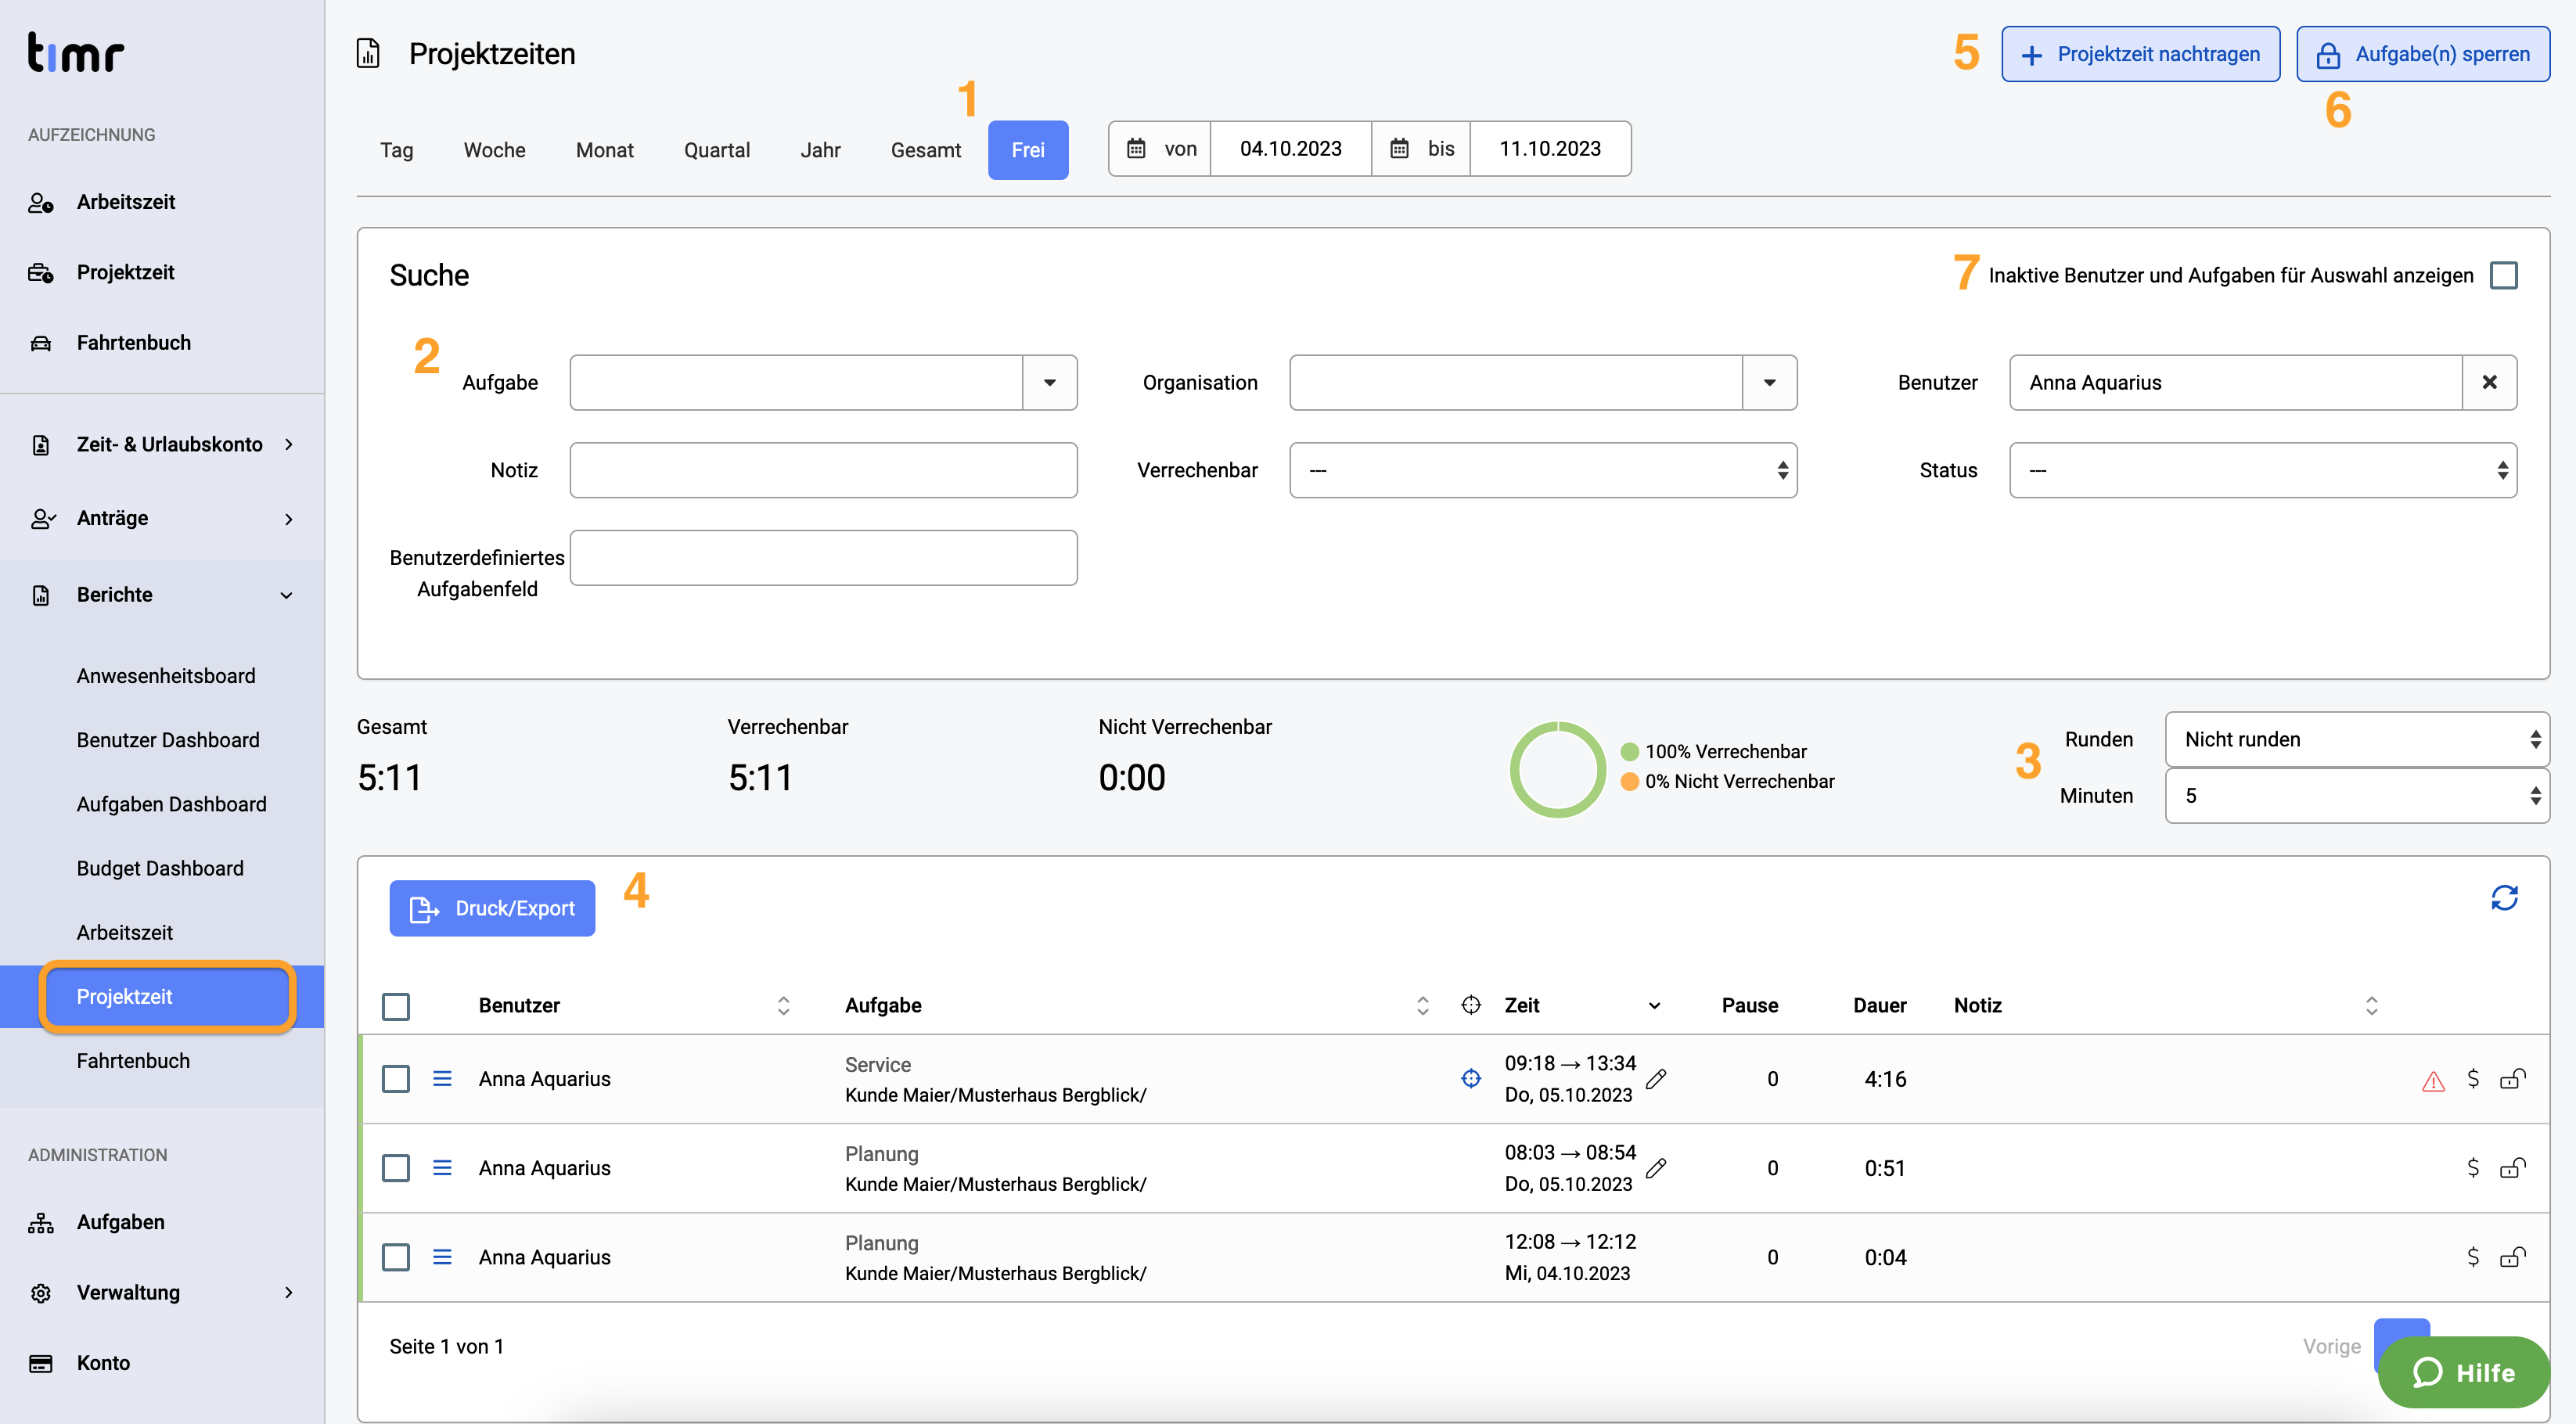The height and width of the screenshot is (1424, 2576).
Task: Collapse the Berichte menu
Action: (162, 595)
